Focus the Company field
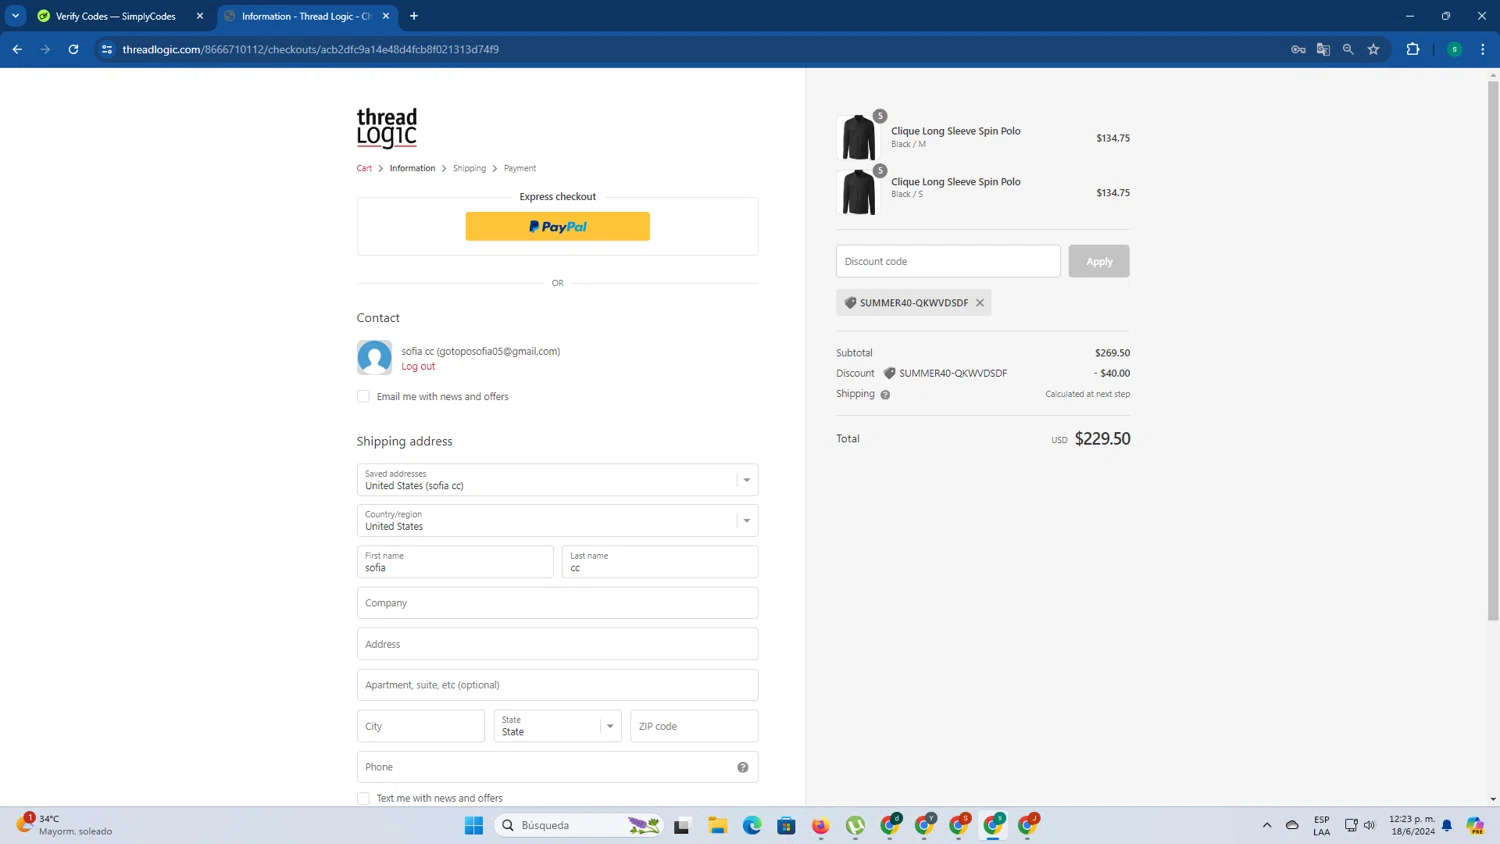Screen dimensions: 1500x844 pyautogui.click(x=557, y=603)
